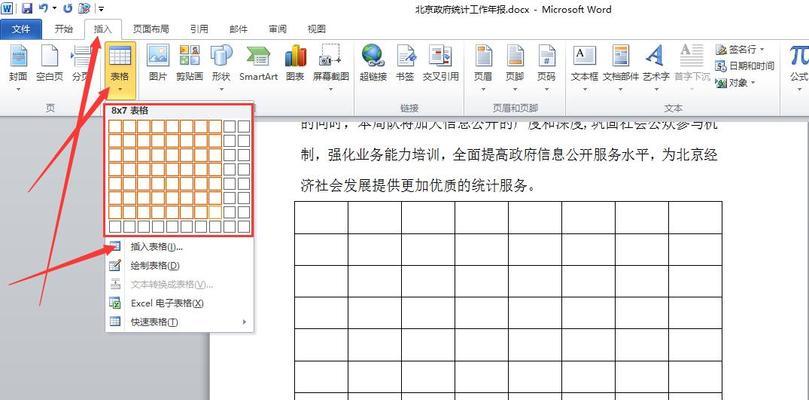Screen dimensions: 809x400
Task: Click the Drop Cap (首字下沉) icon
Action: 692,55
